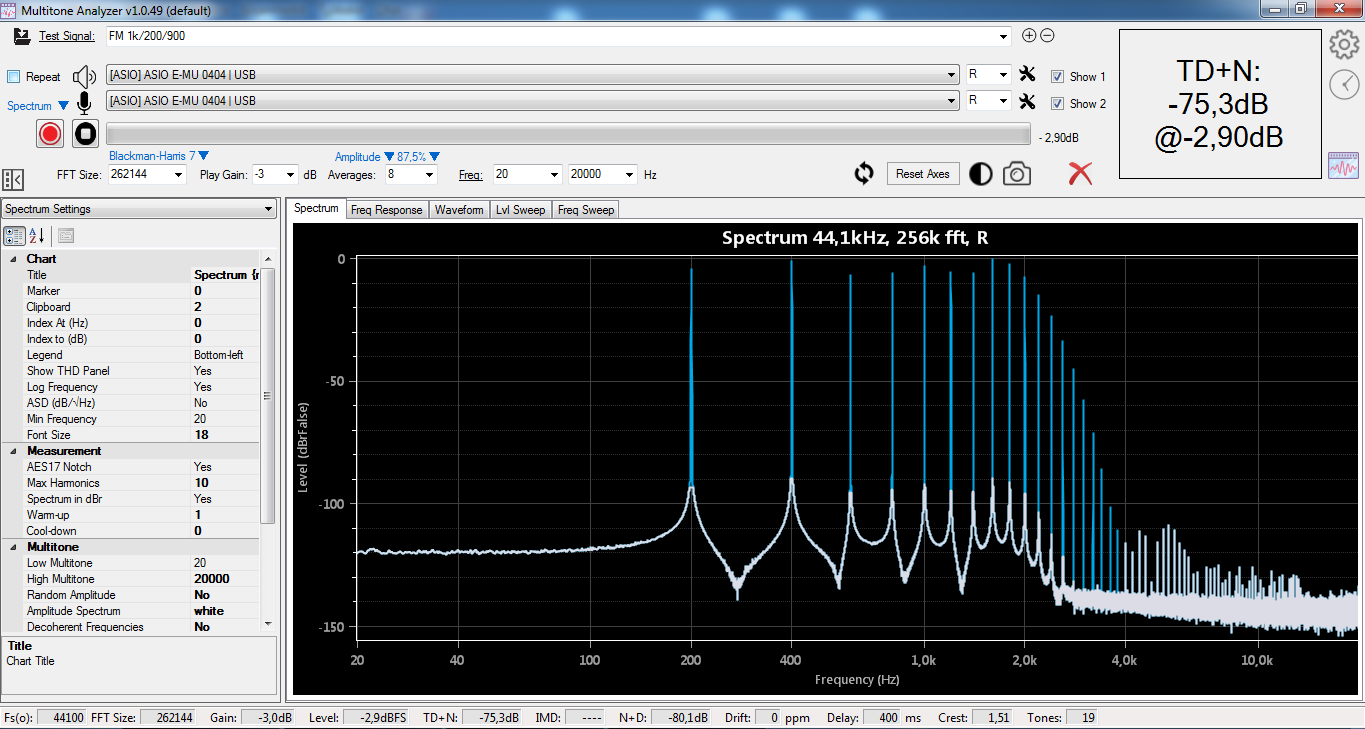Open the waveform chart icon
This screenshot has height=729, width=1365.
[x=1344, y=165]
